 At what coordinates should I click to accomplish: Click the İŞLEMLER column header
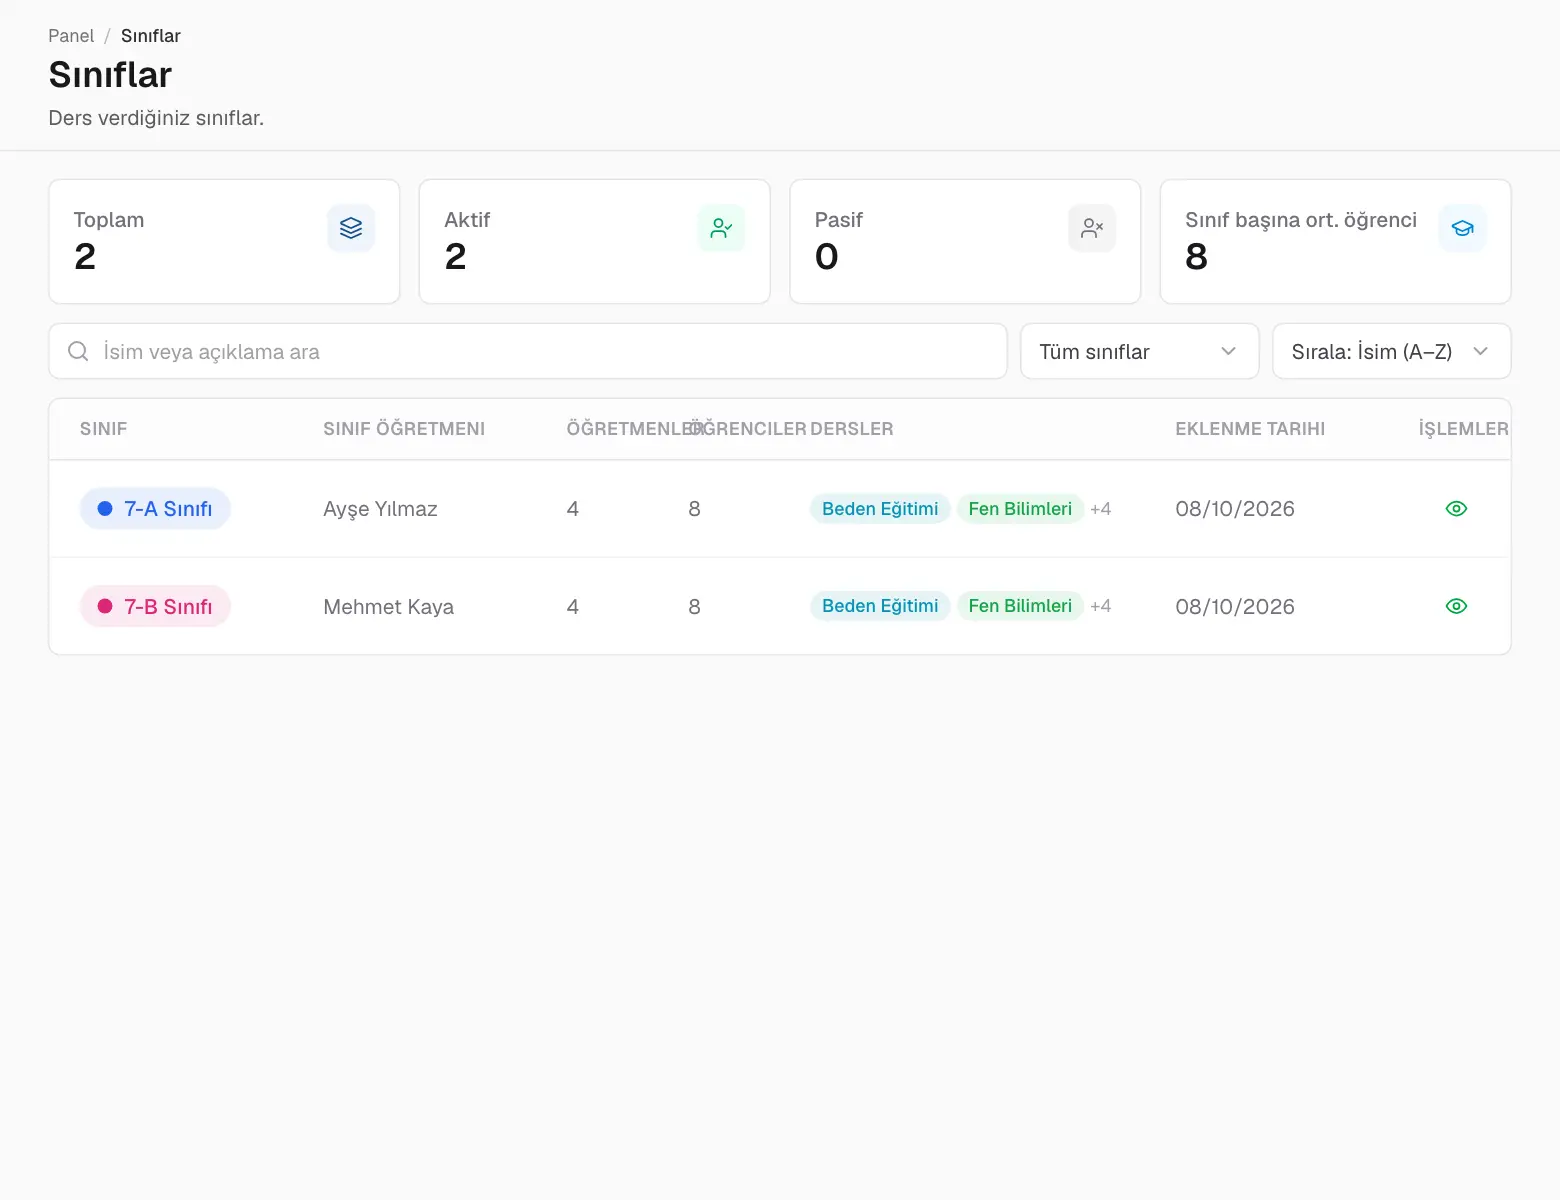[x=1463, y=429]
